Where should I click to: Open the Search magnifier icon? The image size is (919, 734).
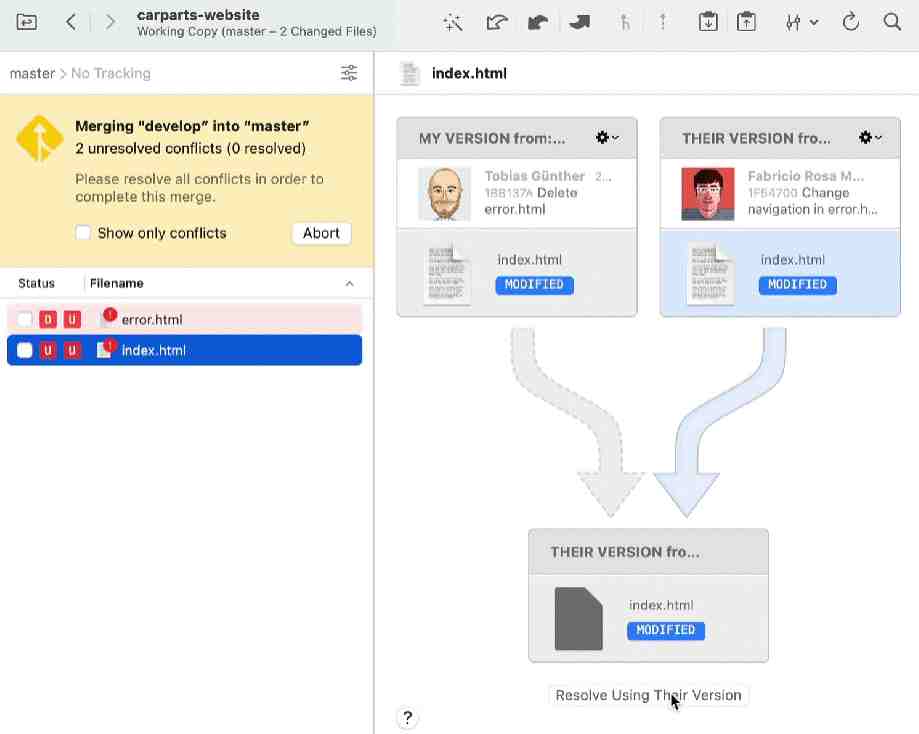[x=892, y=22]
